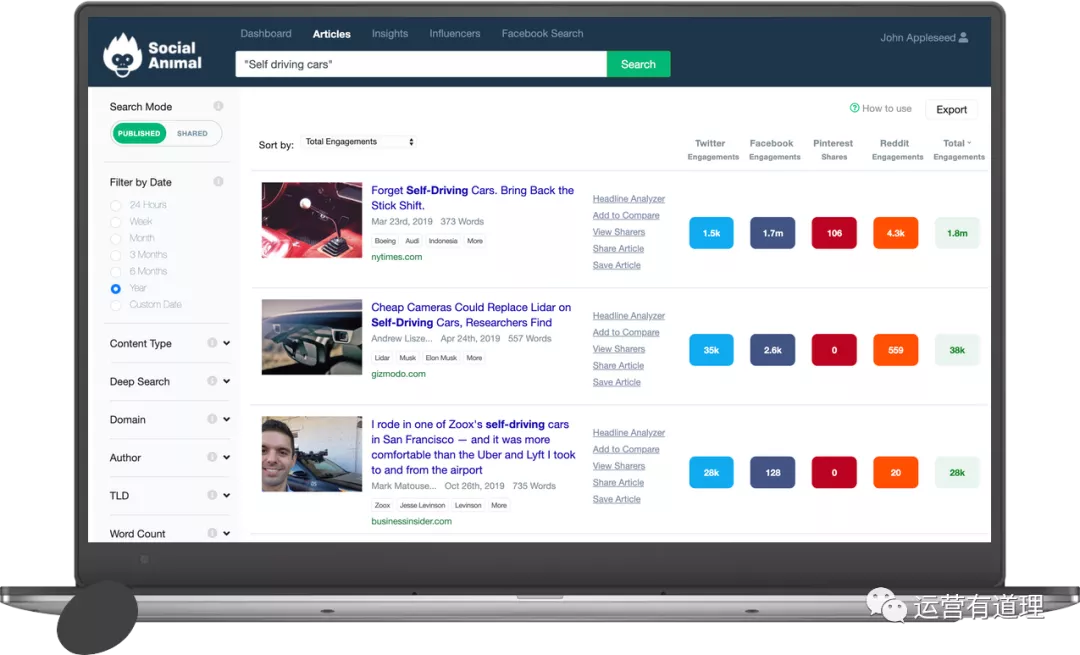This screenshot has height=655, width=1080.
Task: Click the Twitter engagements badge showing 1.5k
Action: coord(711,233)
